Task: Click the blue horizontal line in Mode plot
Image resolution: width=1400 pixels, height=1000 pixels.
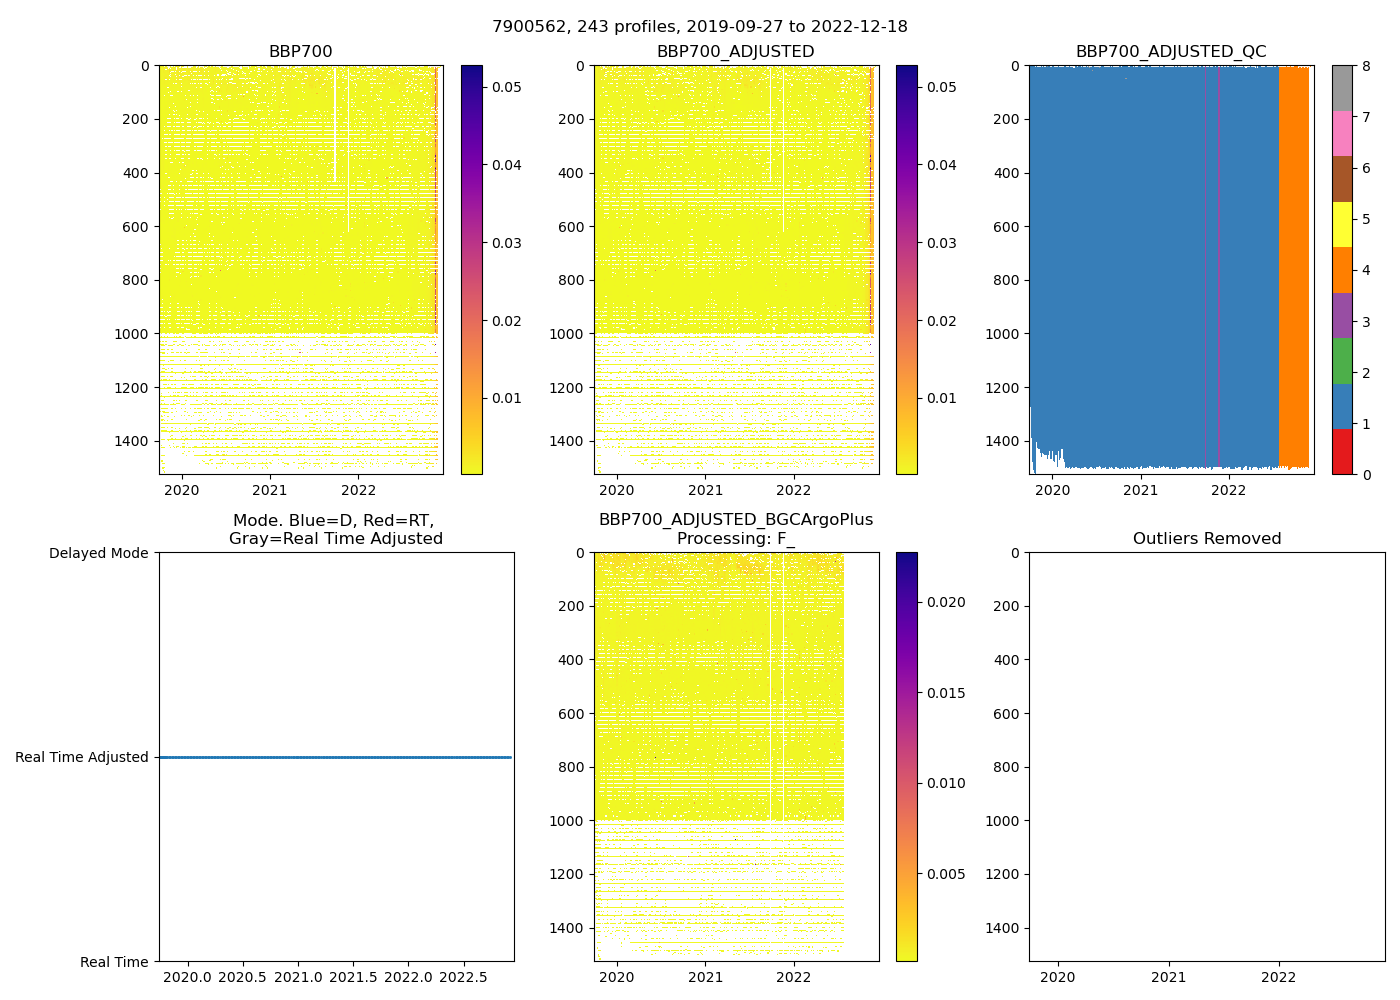Action: [x=335, y=758]
